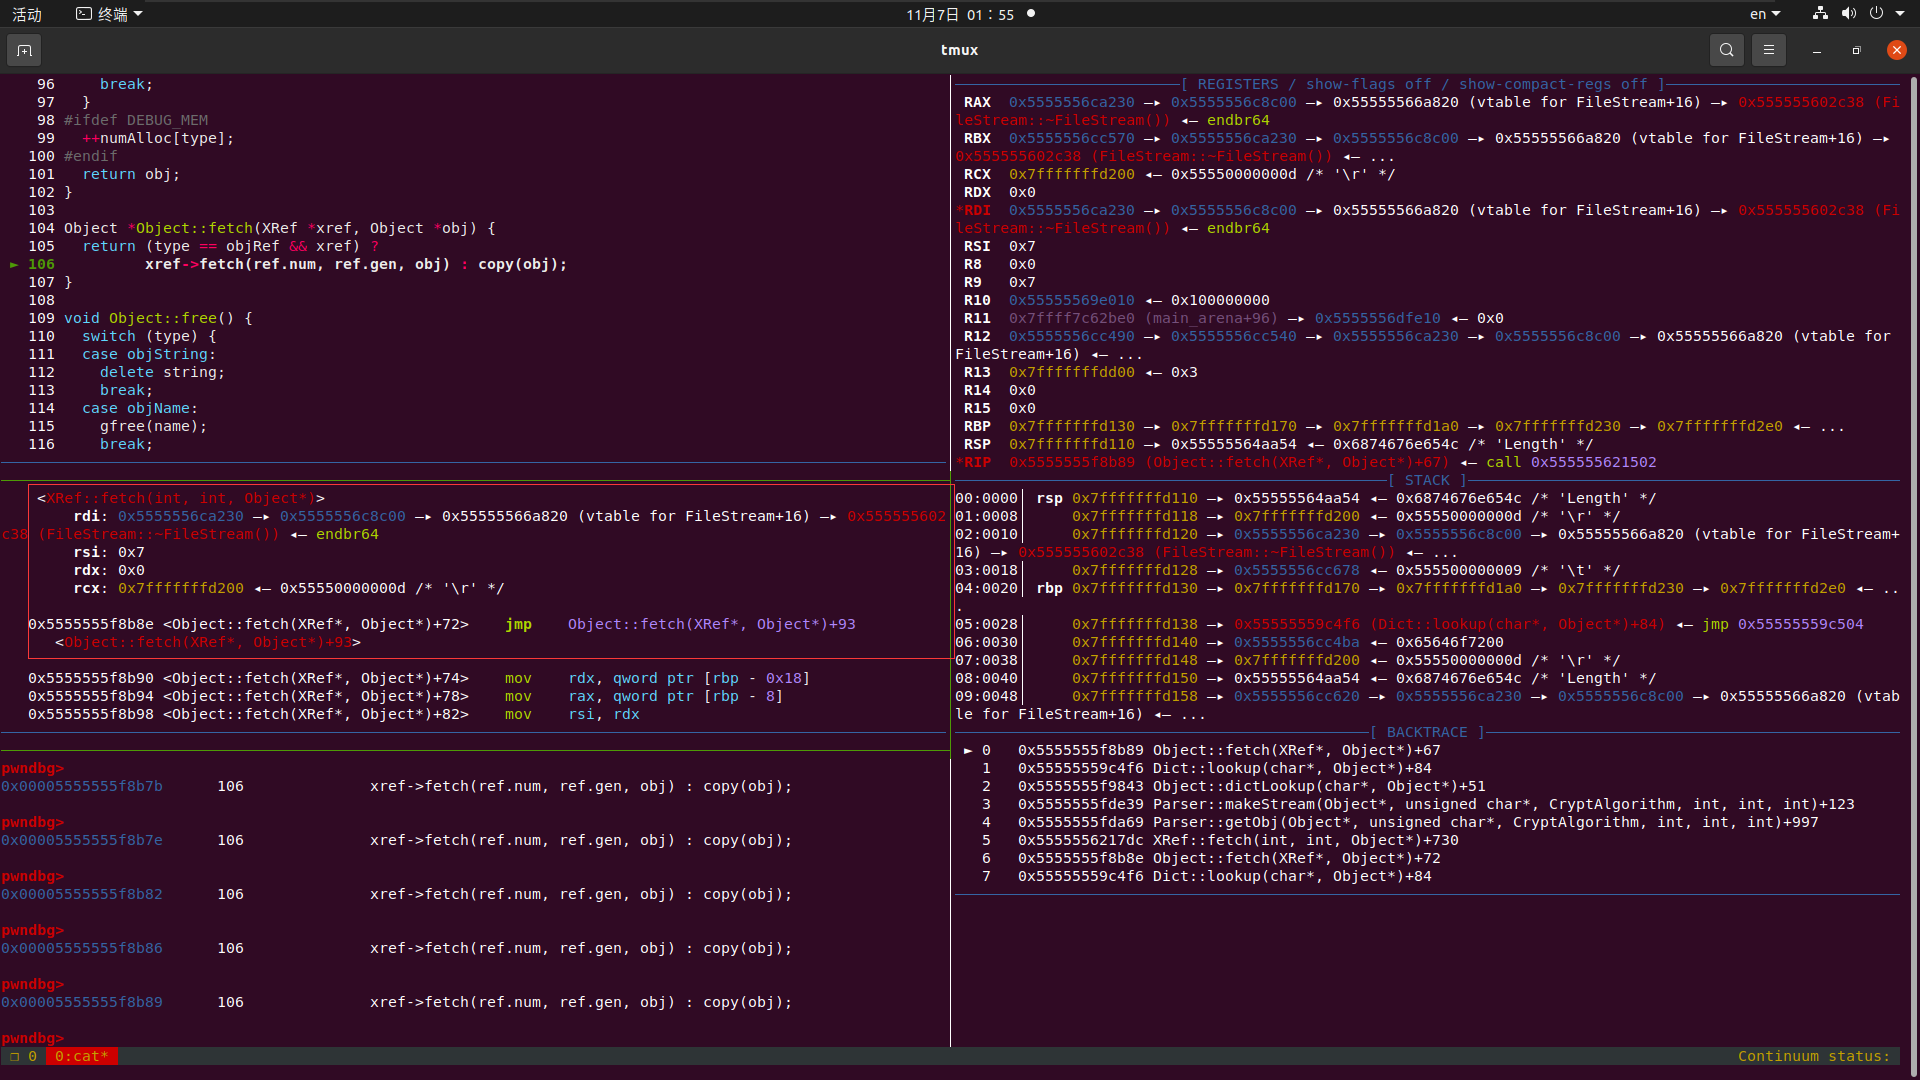1920x1080 pixels.
Task: Click address 0x00005555555f8b7b in command history
Action: [x=81, y=787]
